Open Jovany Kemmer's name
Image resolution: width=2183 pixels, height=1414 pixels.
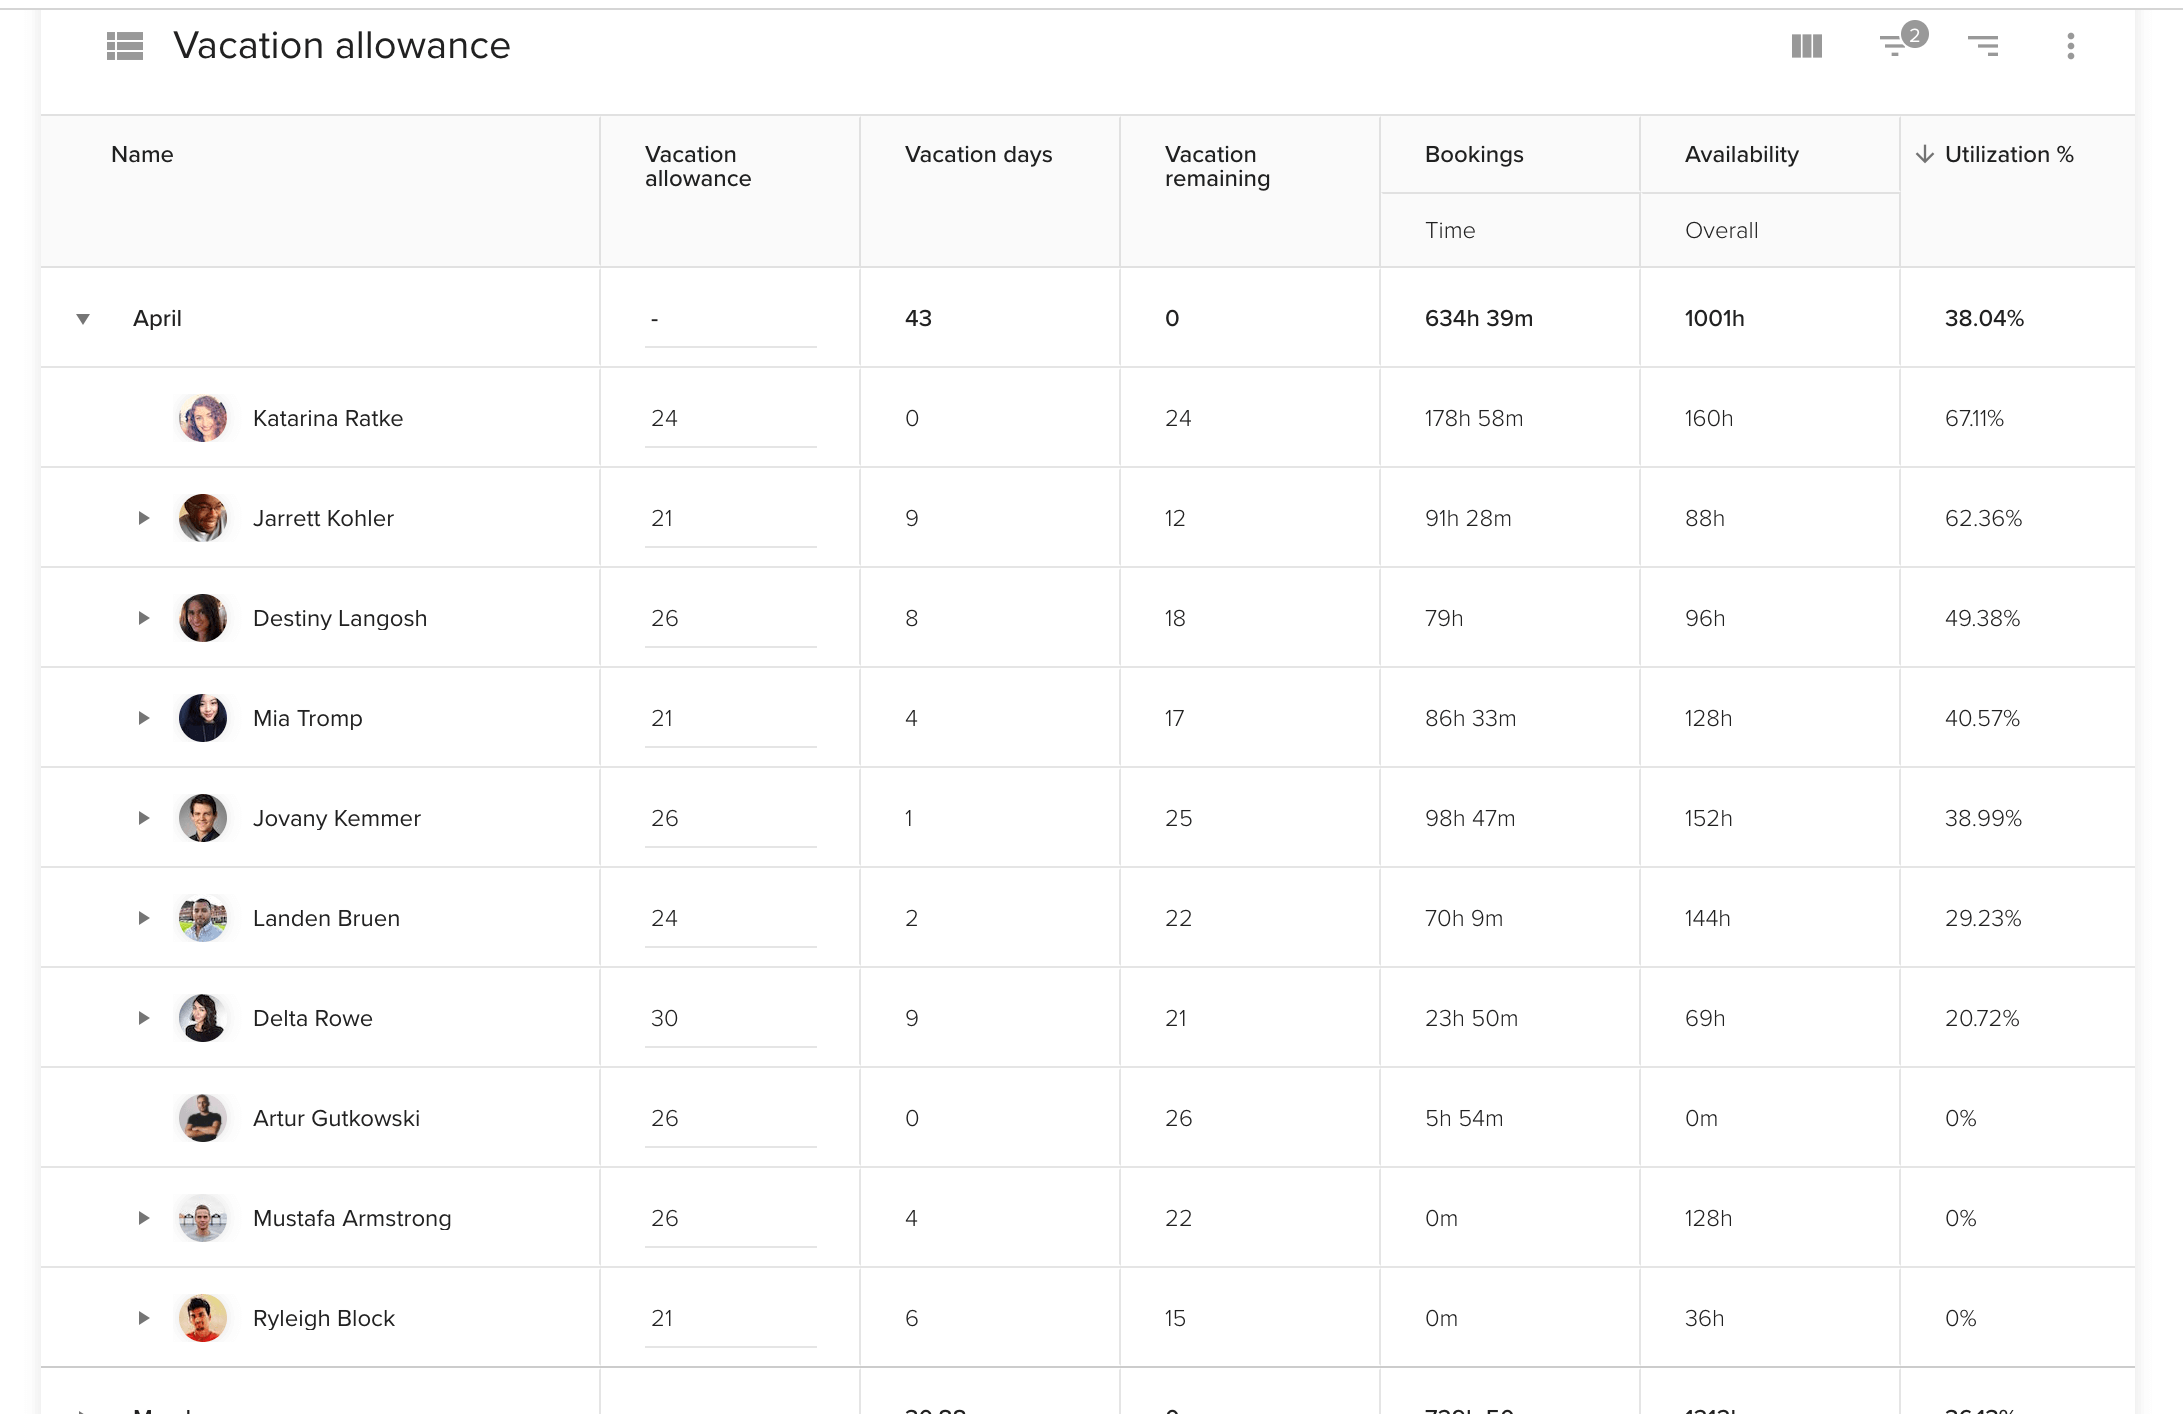(x=336, y=818)
